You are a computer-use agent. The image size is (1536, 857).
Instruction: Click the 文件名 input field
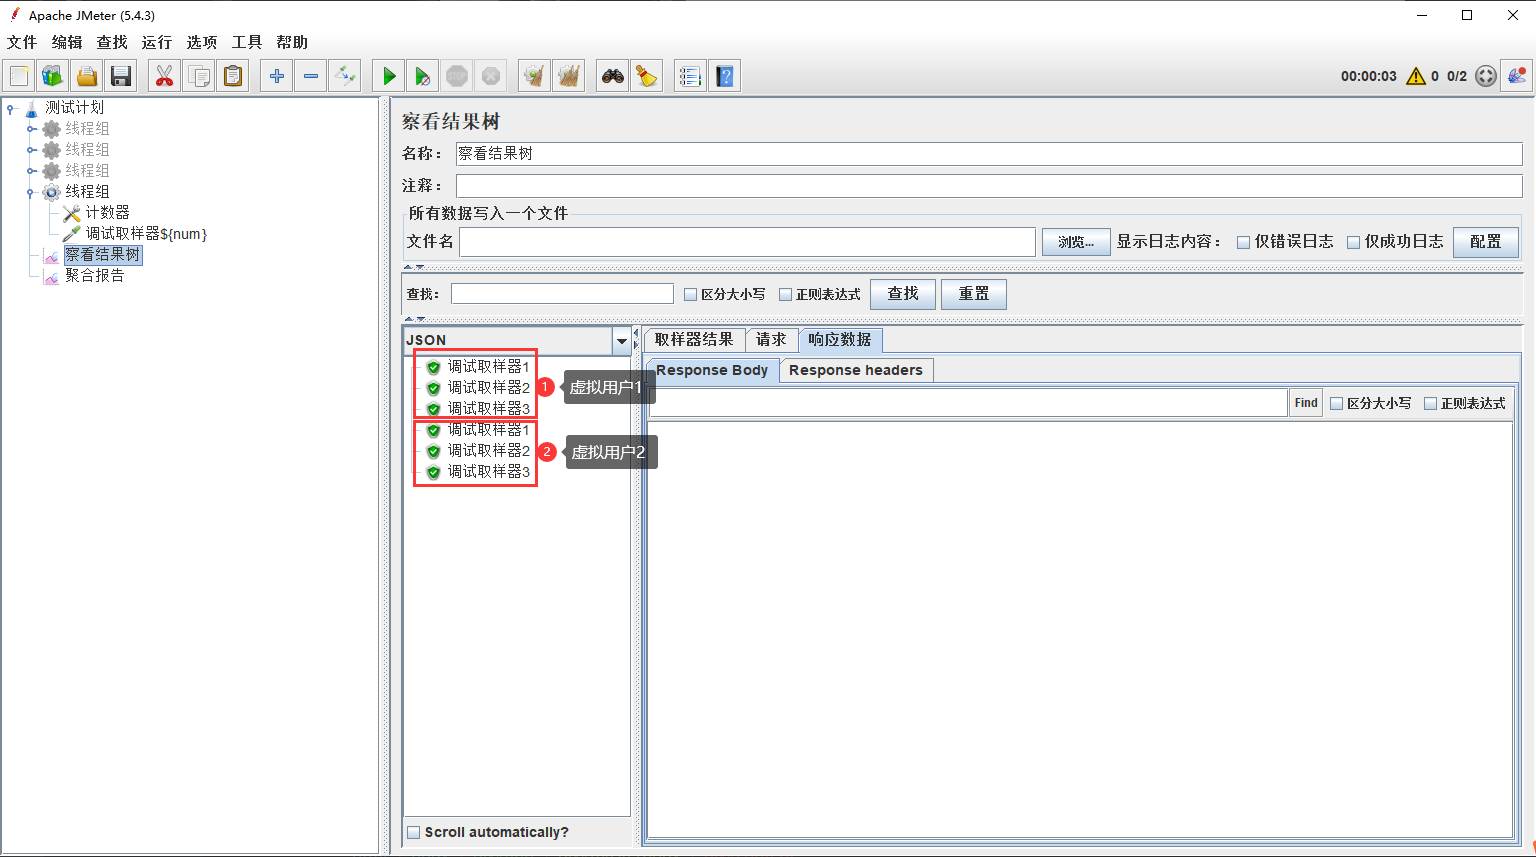click(x=747, y=242)
